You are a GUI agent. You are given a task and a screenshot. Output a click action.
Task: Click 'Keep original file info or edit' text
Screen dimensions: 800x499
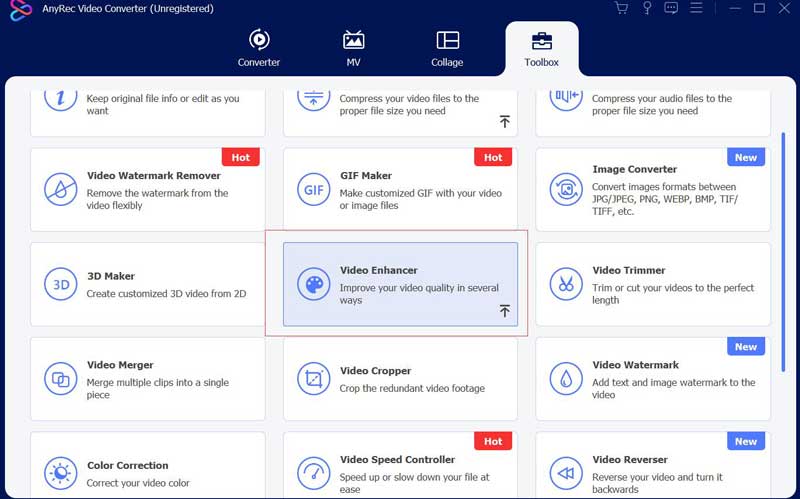163,105
